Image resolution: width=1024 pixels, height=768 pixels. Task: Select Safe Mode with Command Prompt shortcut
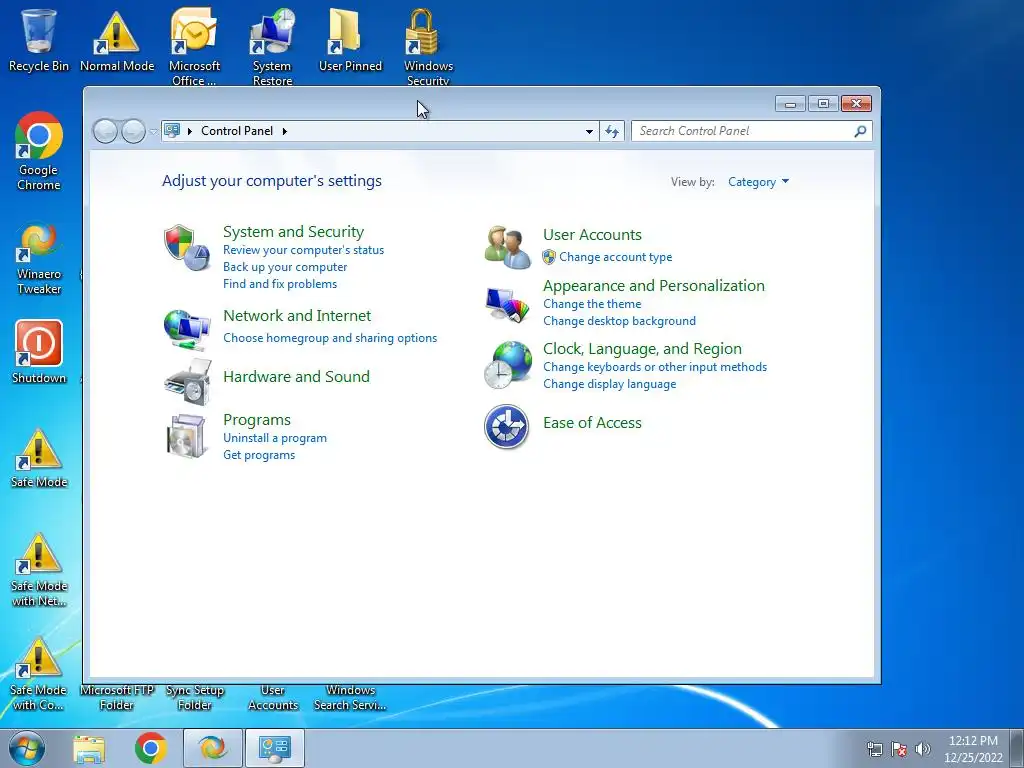tap(39, 674)
